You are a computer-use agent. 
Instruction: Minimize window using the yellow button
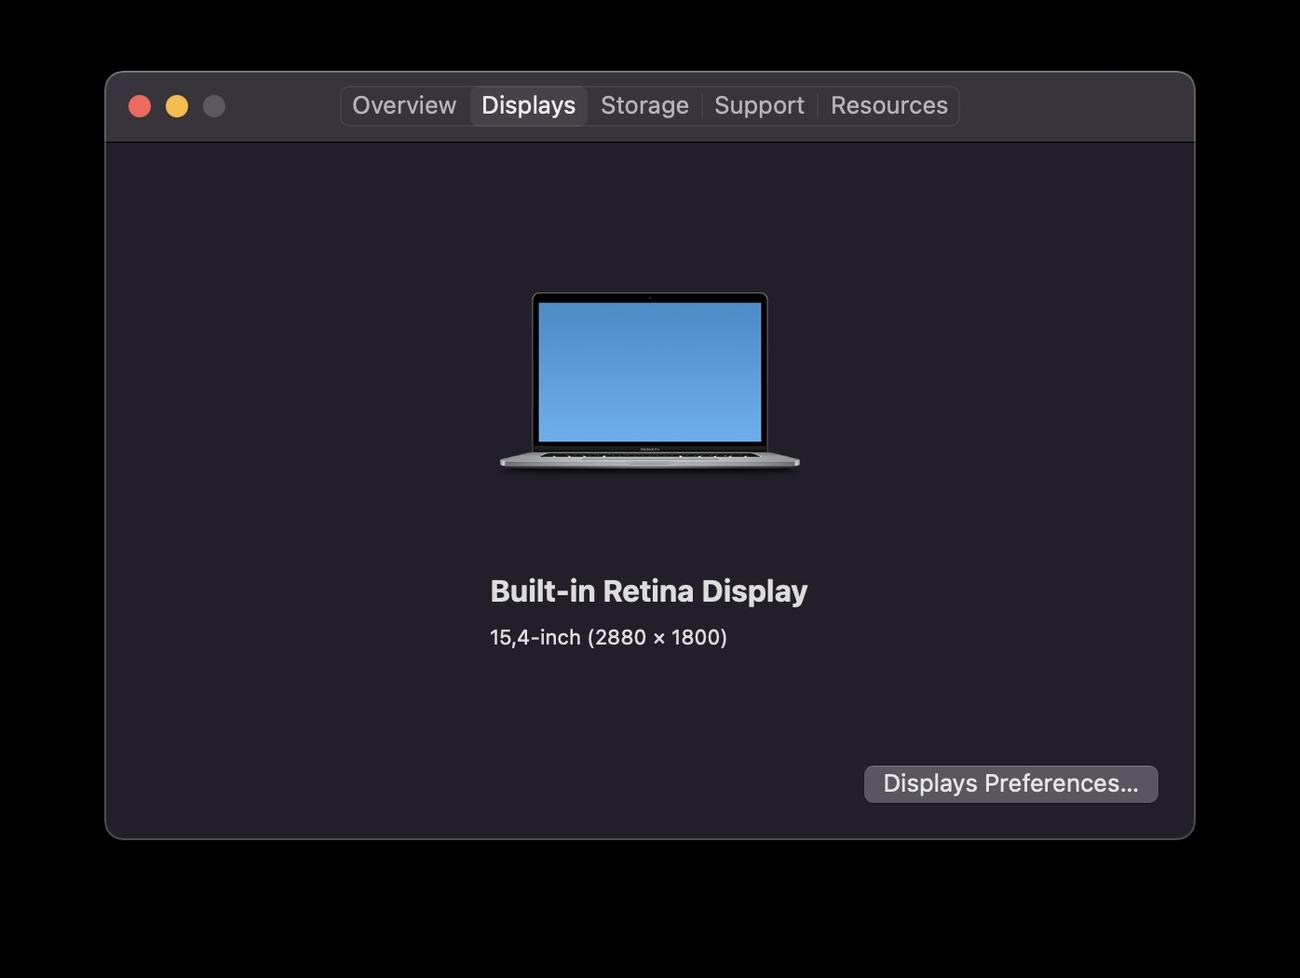(x=177, y=106)
